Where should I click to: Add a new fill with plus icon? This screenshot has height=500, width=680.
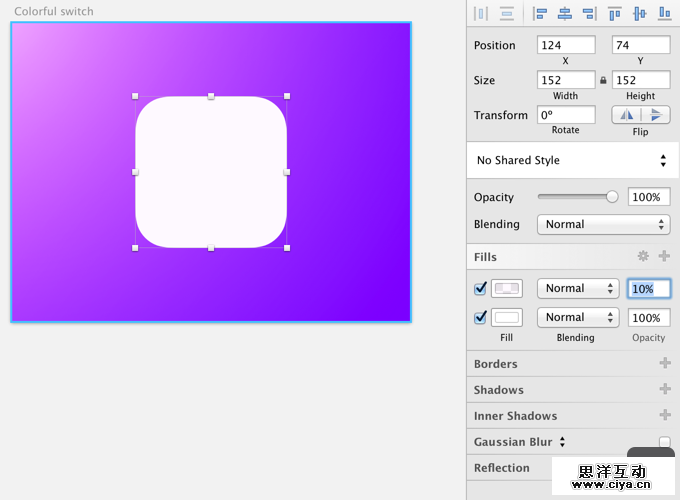[664, 257]
